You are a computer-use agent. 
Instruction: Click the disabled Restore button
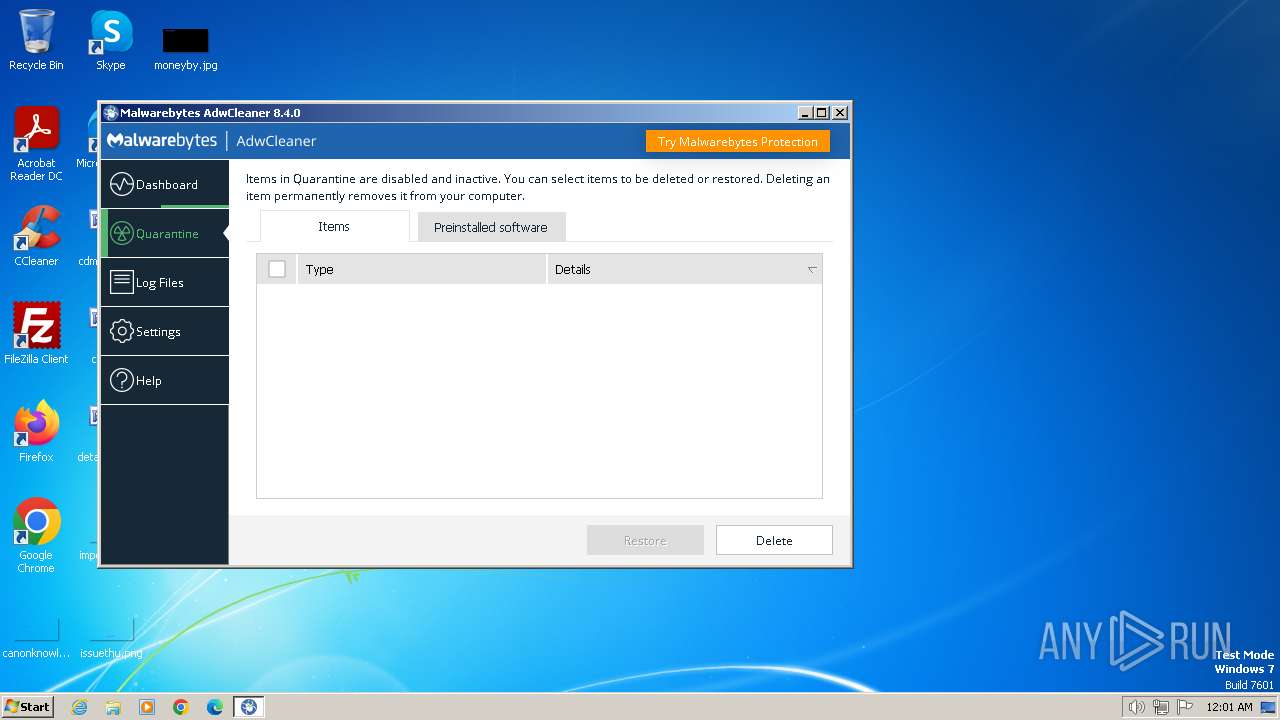(x=645, y=540)
